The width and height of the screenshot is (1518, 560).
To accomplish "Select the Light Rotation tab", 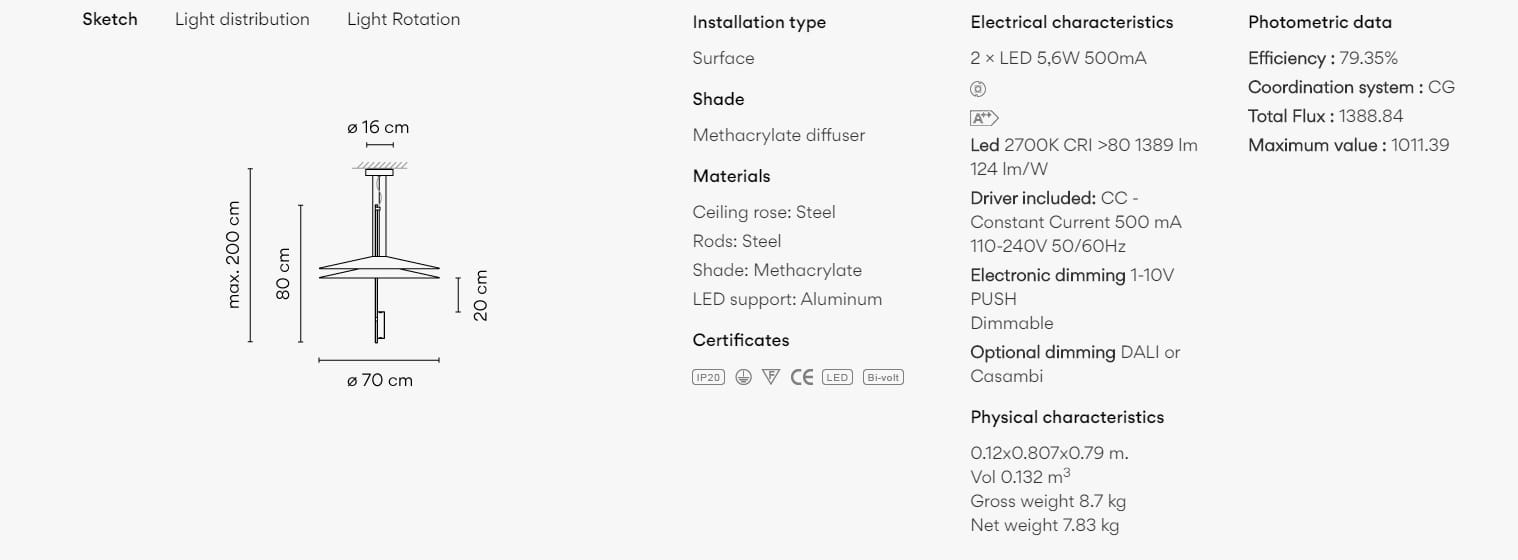I will point(403,19).
